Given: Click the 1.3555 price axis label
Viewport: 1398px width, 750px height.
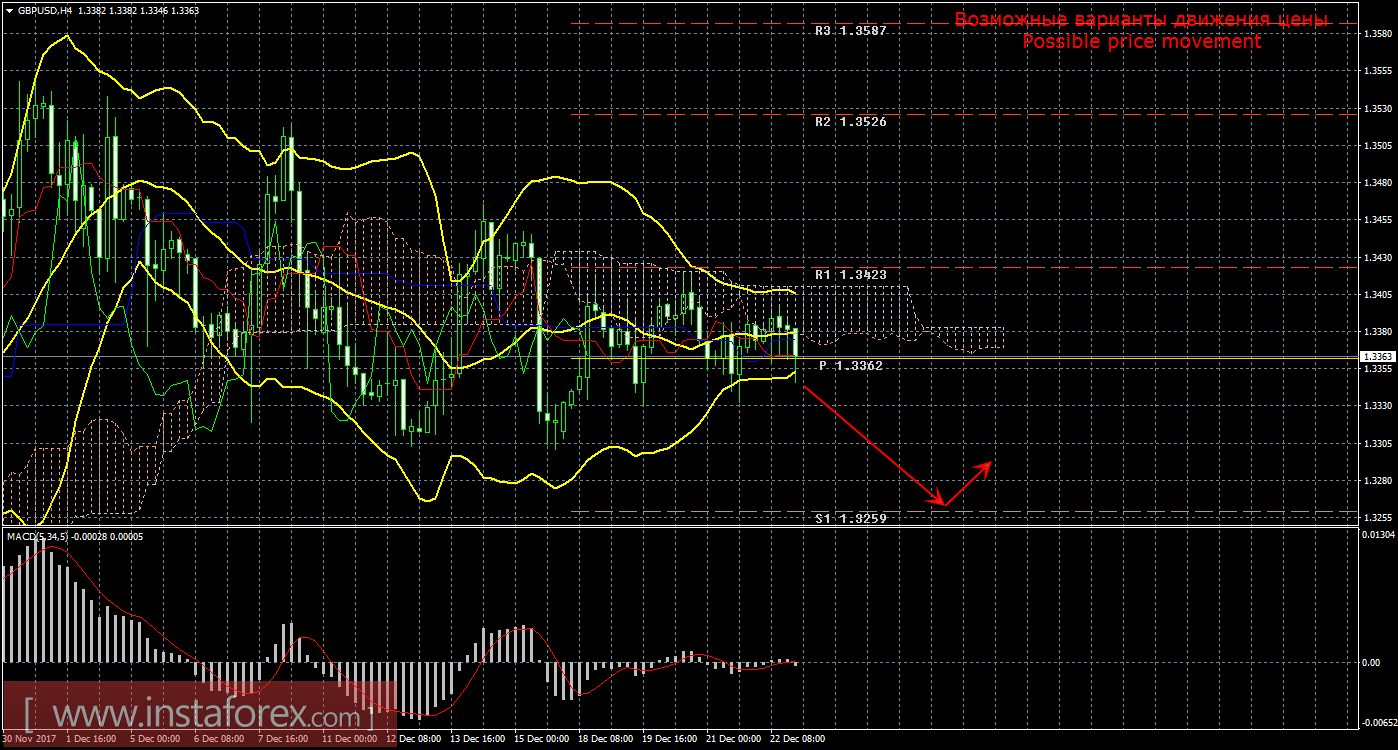Looking at the screenshot, I should (1377, 71).
